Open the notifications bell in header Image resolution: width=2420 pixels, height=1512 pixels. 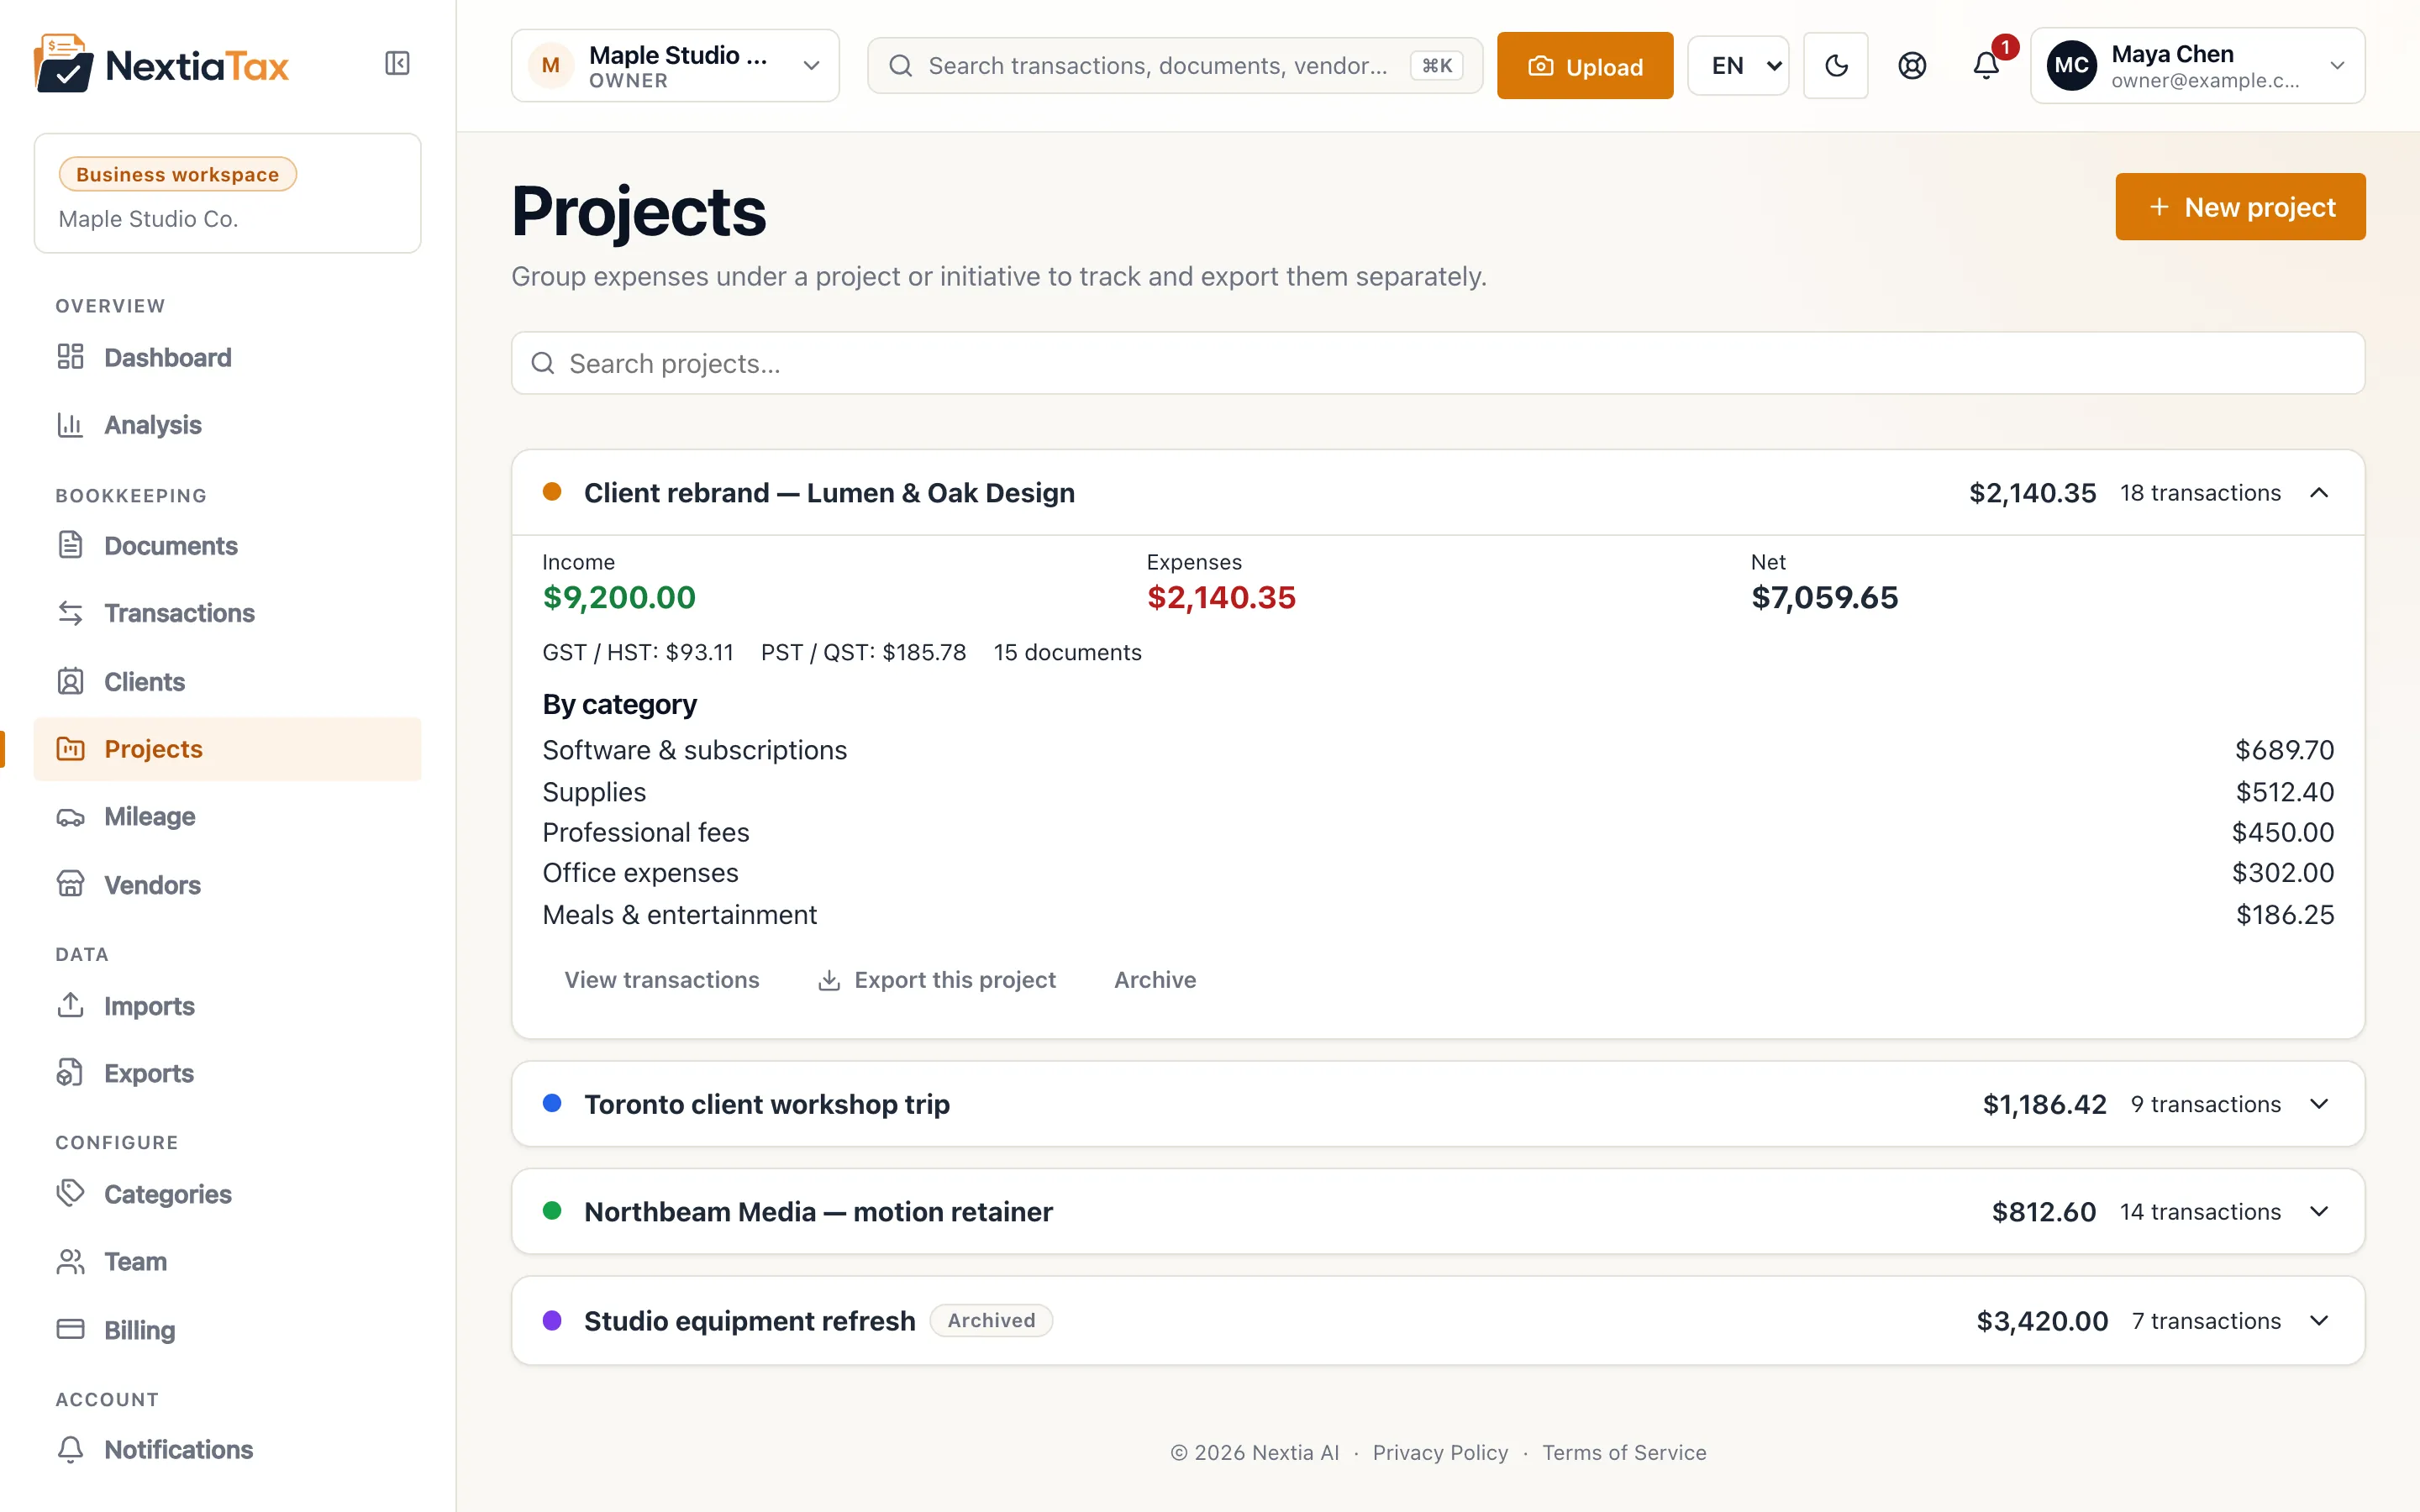[x=1986, y=66]
